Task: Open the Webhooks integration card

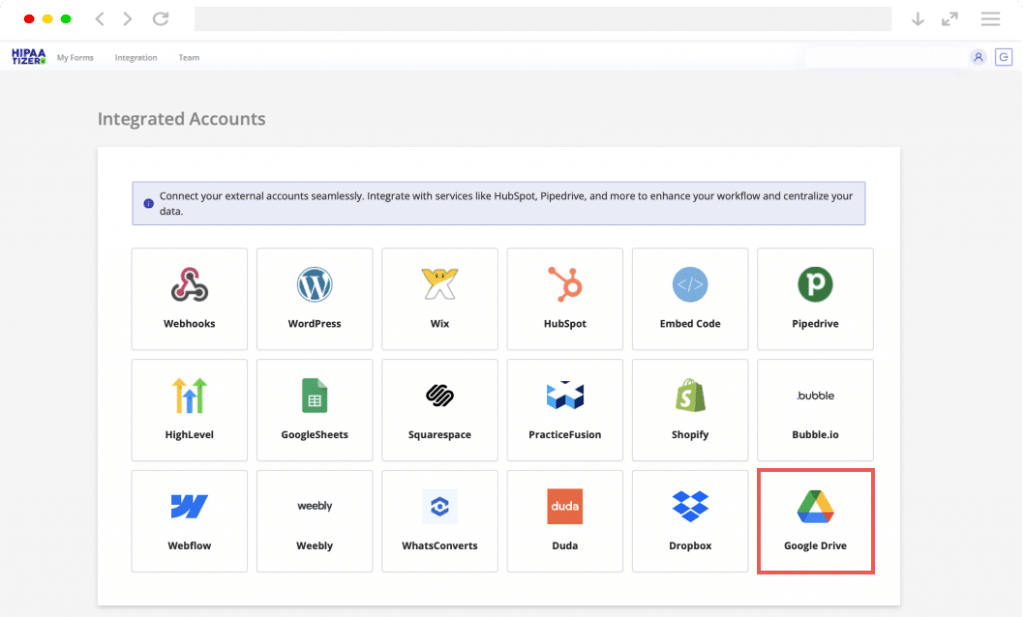Action: [189, 299]
